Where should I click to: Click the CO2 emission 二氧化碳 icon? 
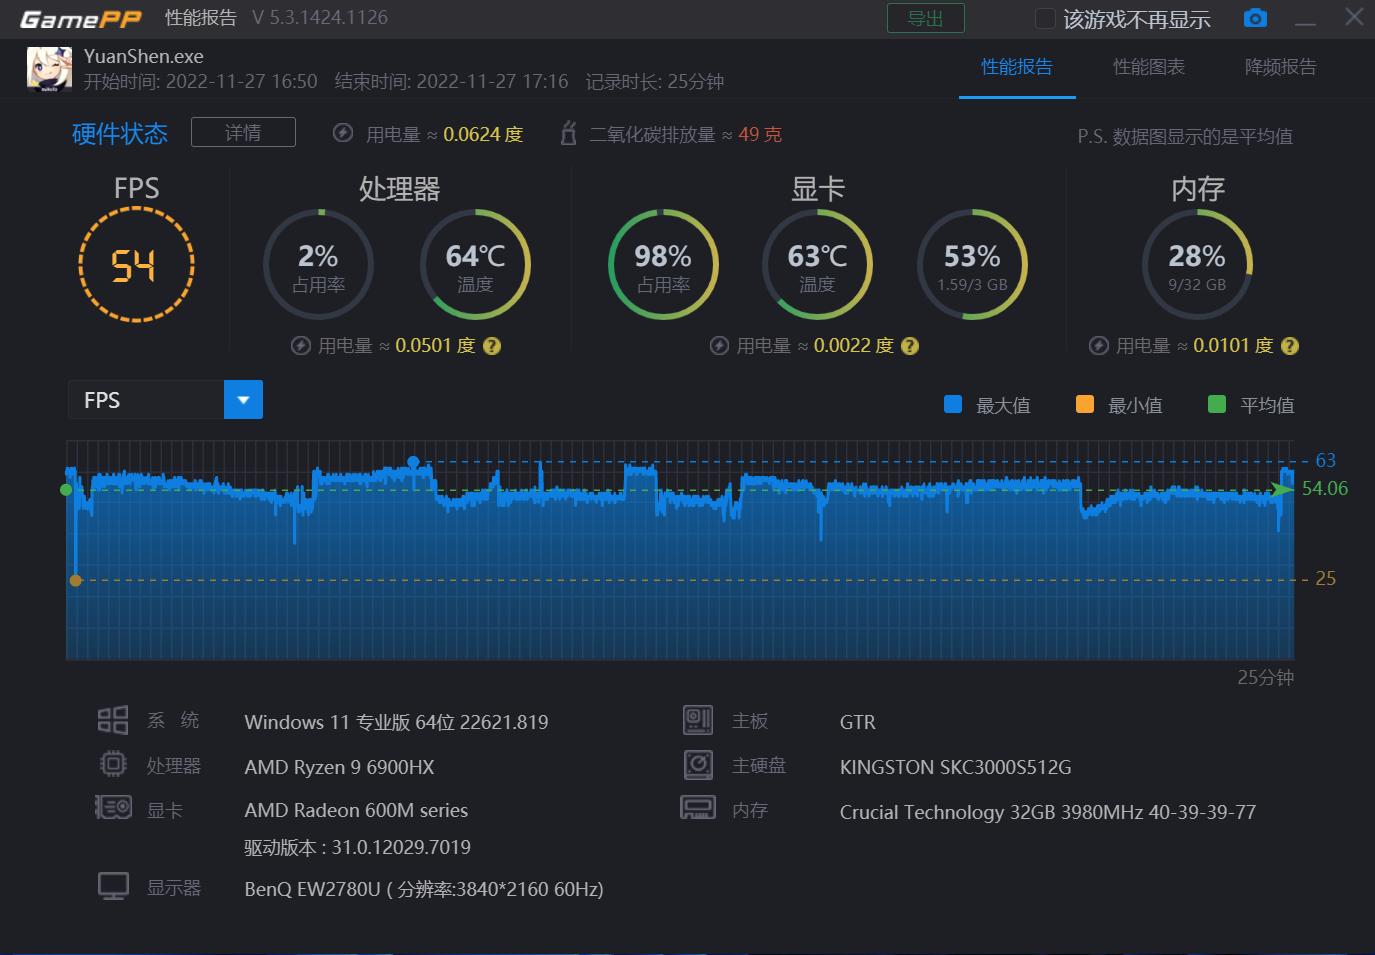tap(568, 132)
